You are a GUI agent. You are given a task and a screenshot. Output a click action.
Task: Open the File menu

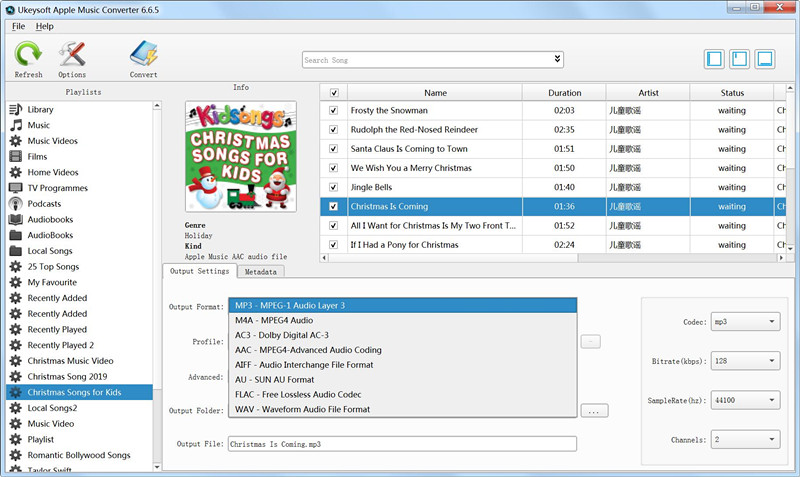tap(18, 27)
